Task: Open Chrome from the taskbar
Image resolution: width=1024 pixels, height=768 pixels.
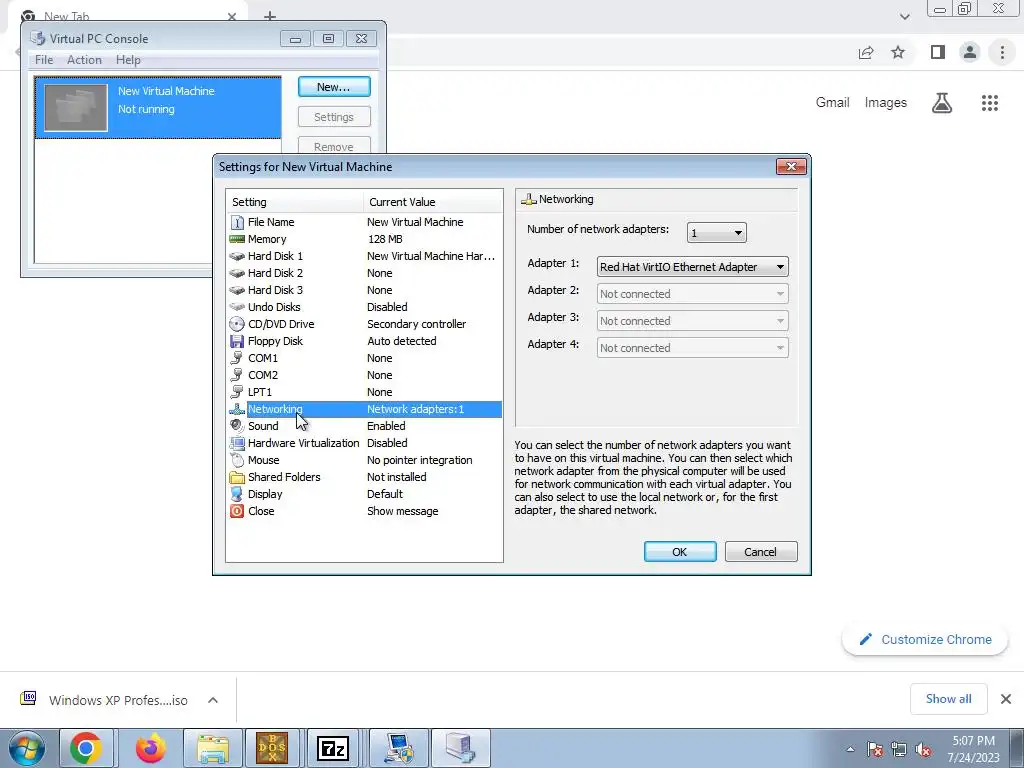Action: point(87,748)
